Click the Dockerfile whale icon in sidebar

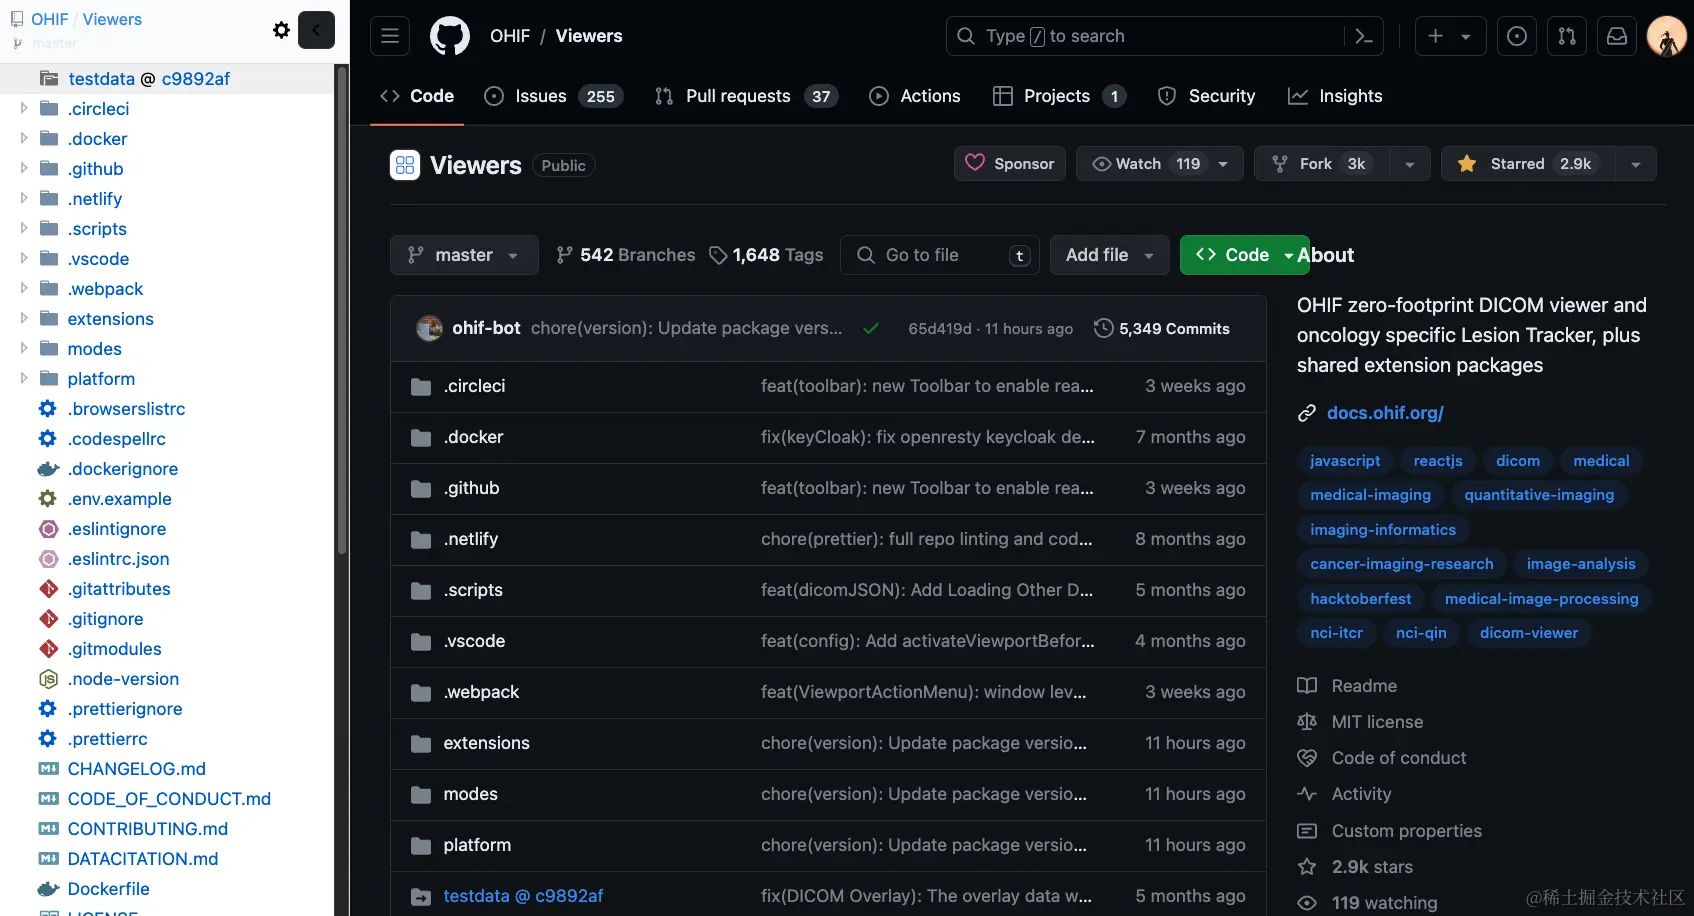pyautogui.click(x=48, y=889)
